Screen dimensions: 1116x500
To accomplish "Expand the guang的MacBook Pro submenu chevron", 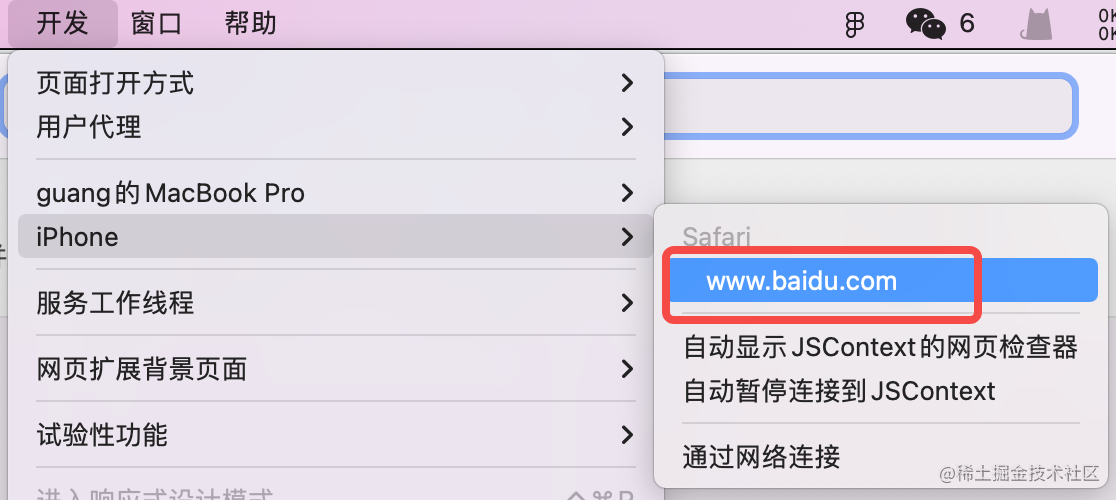I will tap(627, 193).
